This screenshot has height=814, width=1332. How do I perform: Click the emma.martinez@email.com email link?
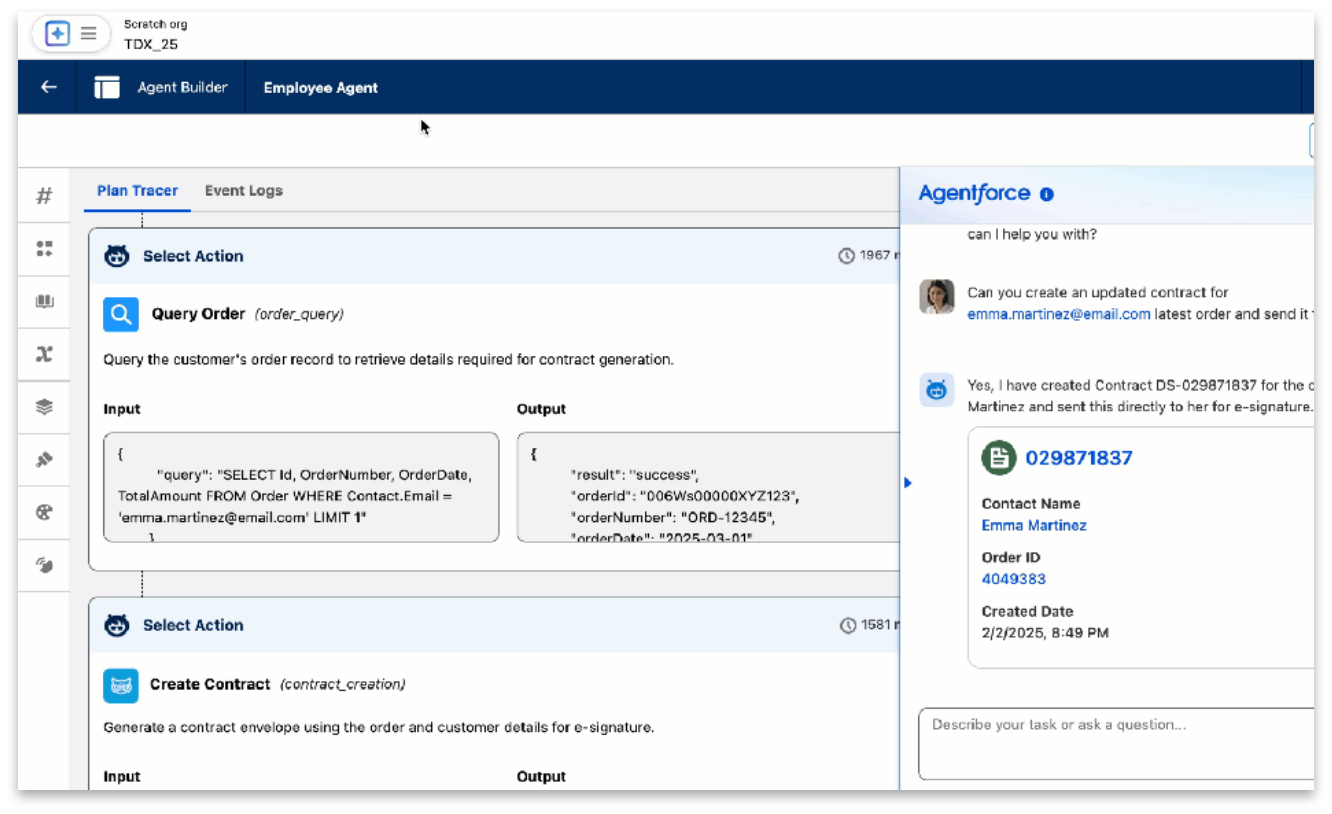coord(1058,314)
